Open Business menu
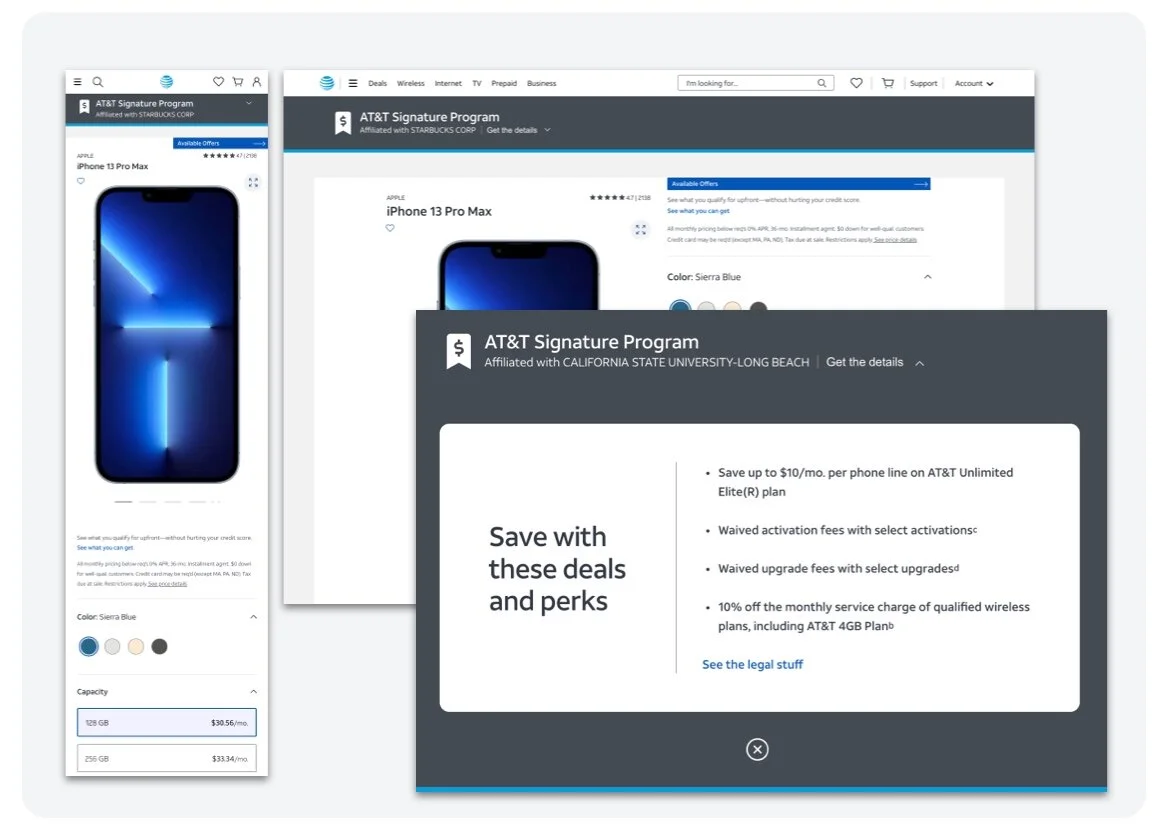This screenshot has height=836, width=1164. pos(541,83)
